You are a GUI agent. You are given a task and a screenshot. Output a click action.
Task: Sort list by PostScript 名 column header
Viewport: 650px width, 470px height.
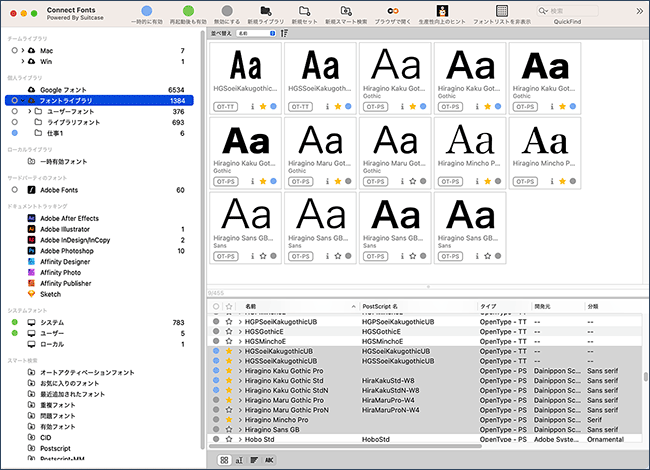point(418,306)
